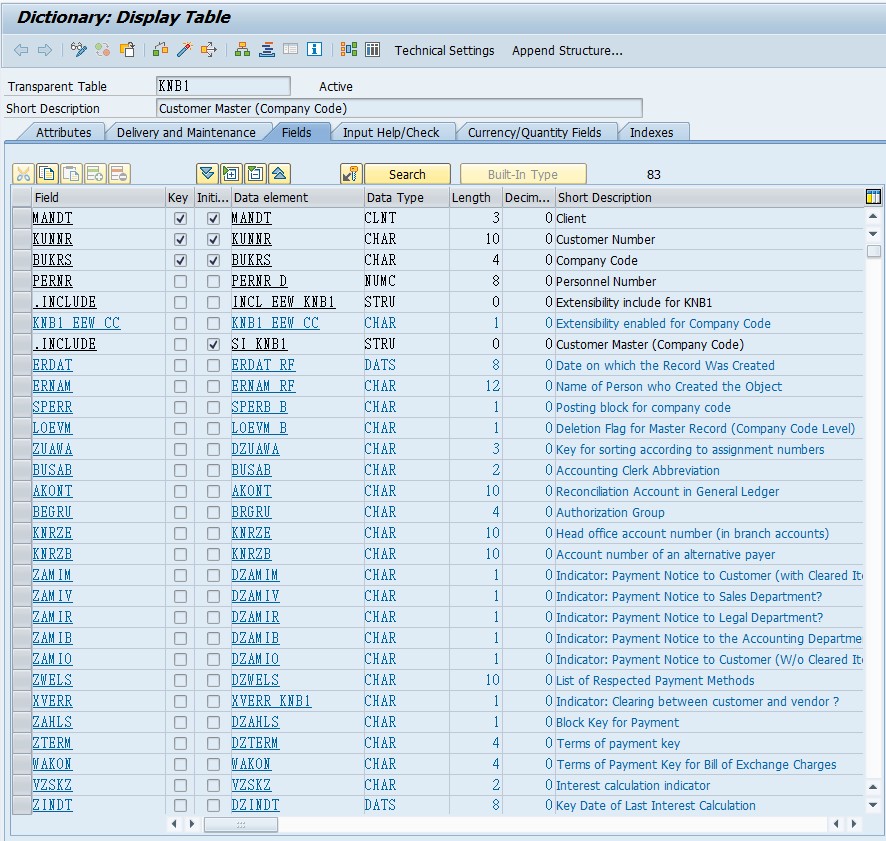The image size is (886, 841).
Task: Toggle the Key checkbox for PERNR row
Action: [180, 281]
